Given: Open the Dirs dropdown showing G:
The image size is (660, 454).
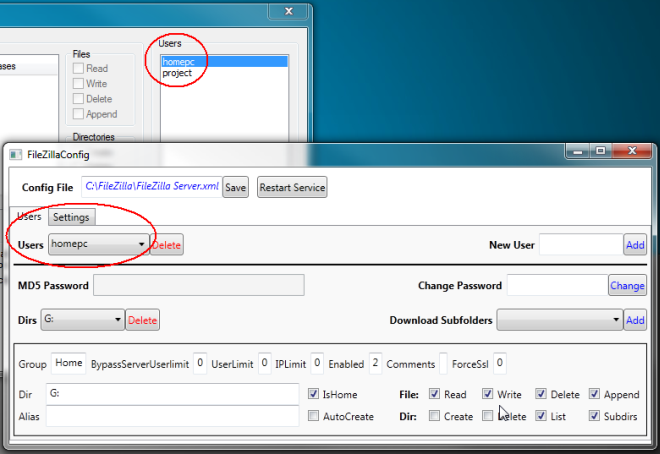Looking at the screenshot, I should coord(82,320).
